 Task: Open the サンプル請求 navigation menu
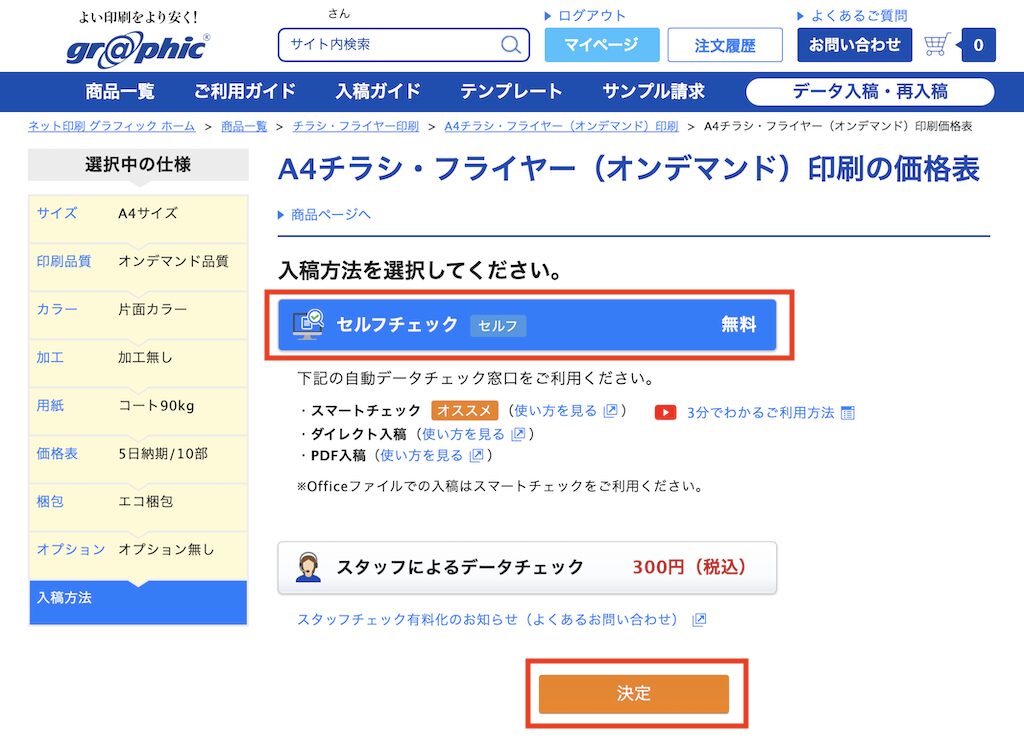pos(653,91)
